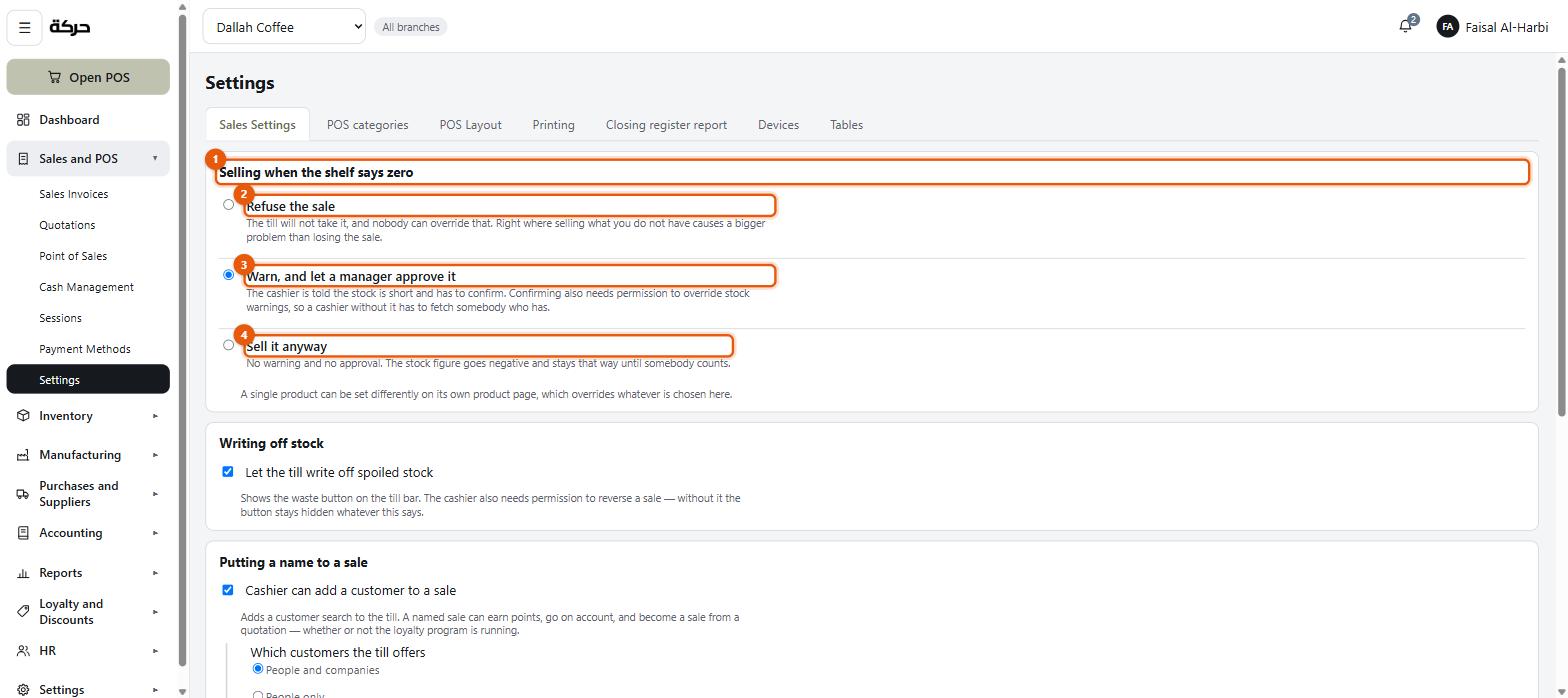Select the Sell it anyway option

(229, 345)
